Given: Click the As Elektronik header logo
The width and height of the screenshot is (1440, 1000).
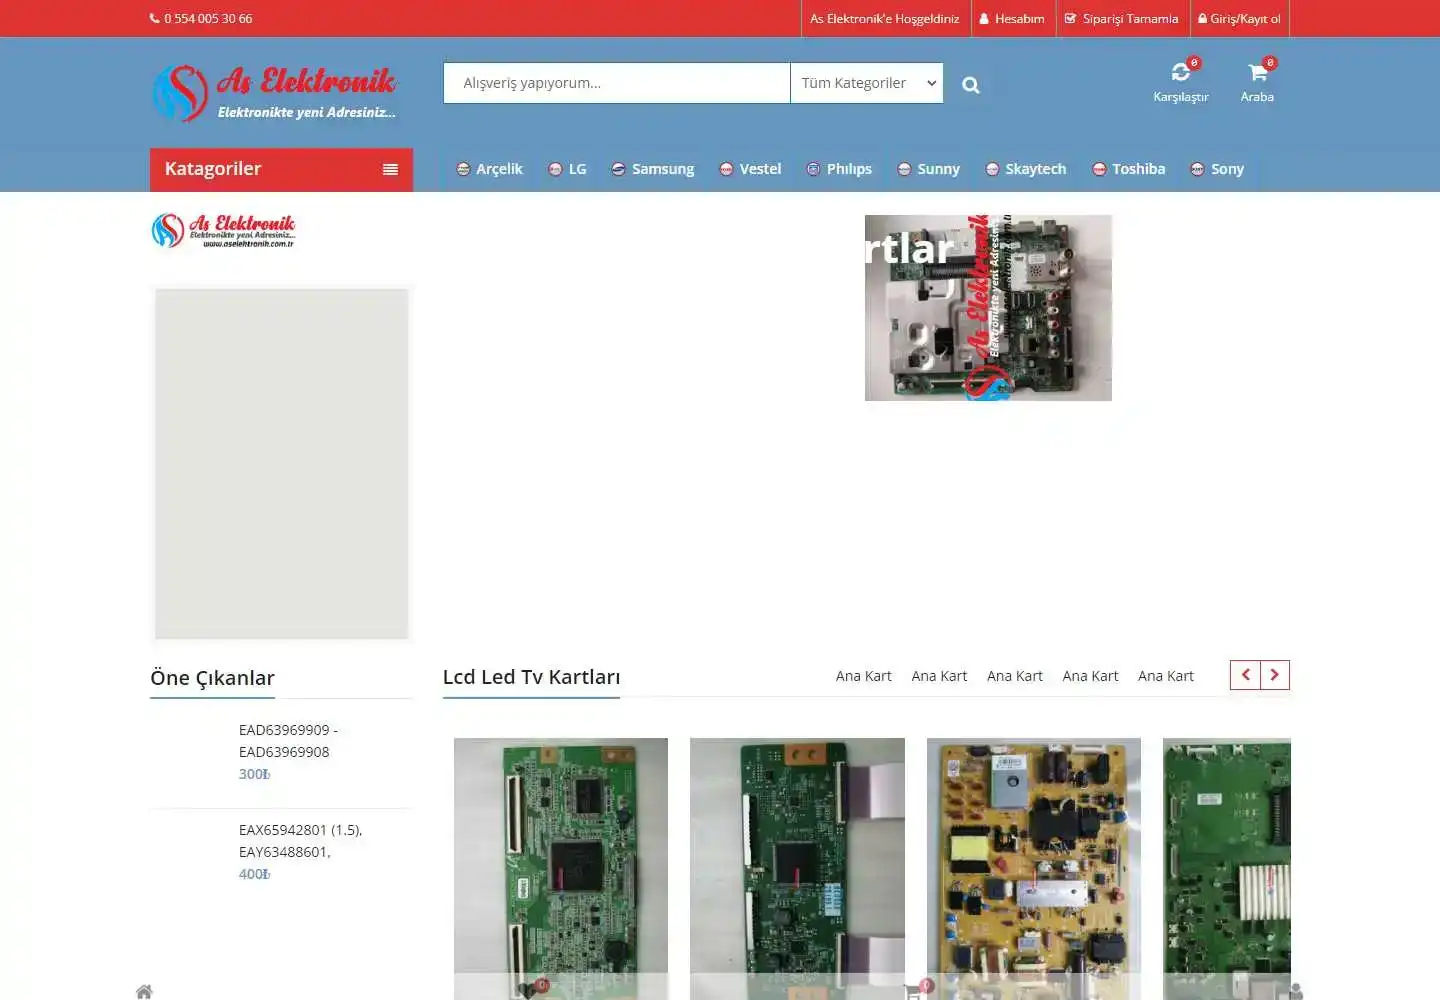Looking at the screenshot, I should [273, 93].
